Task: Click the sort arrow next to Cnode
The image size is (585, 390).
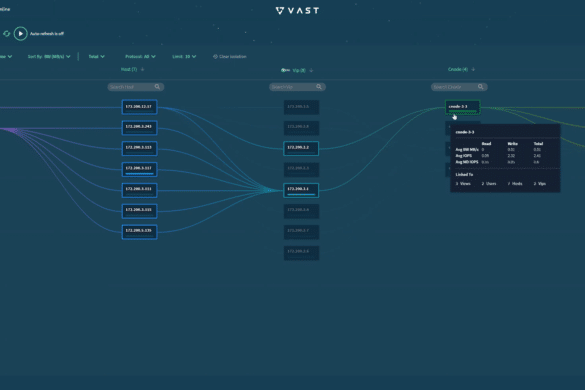Action: click(x=473, y=69)
